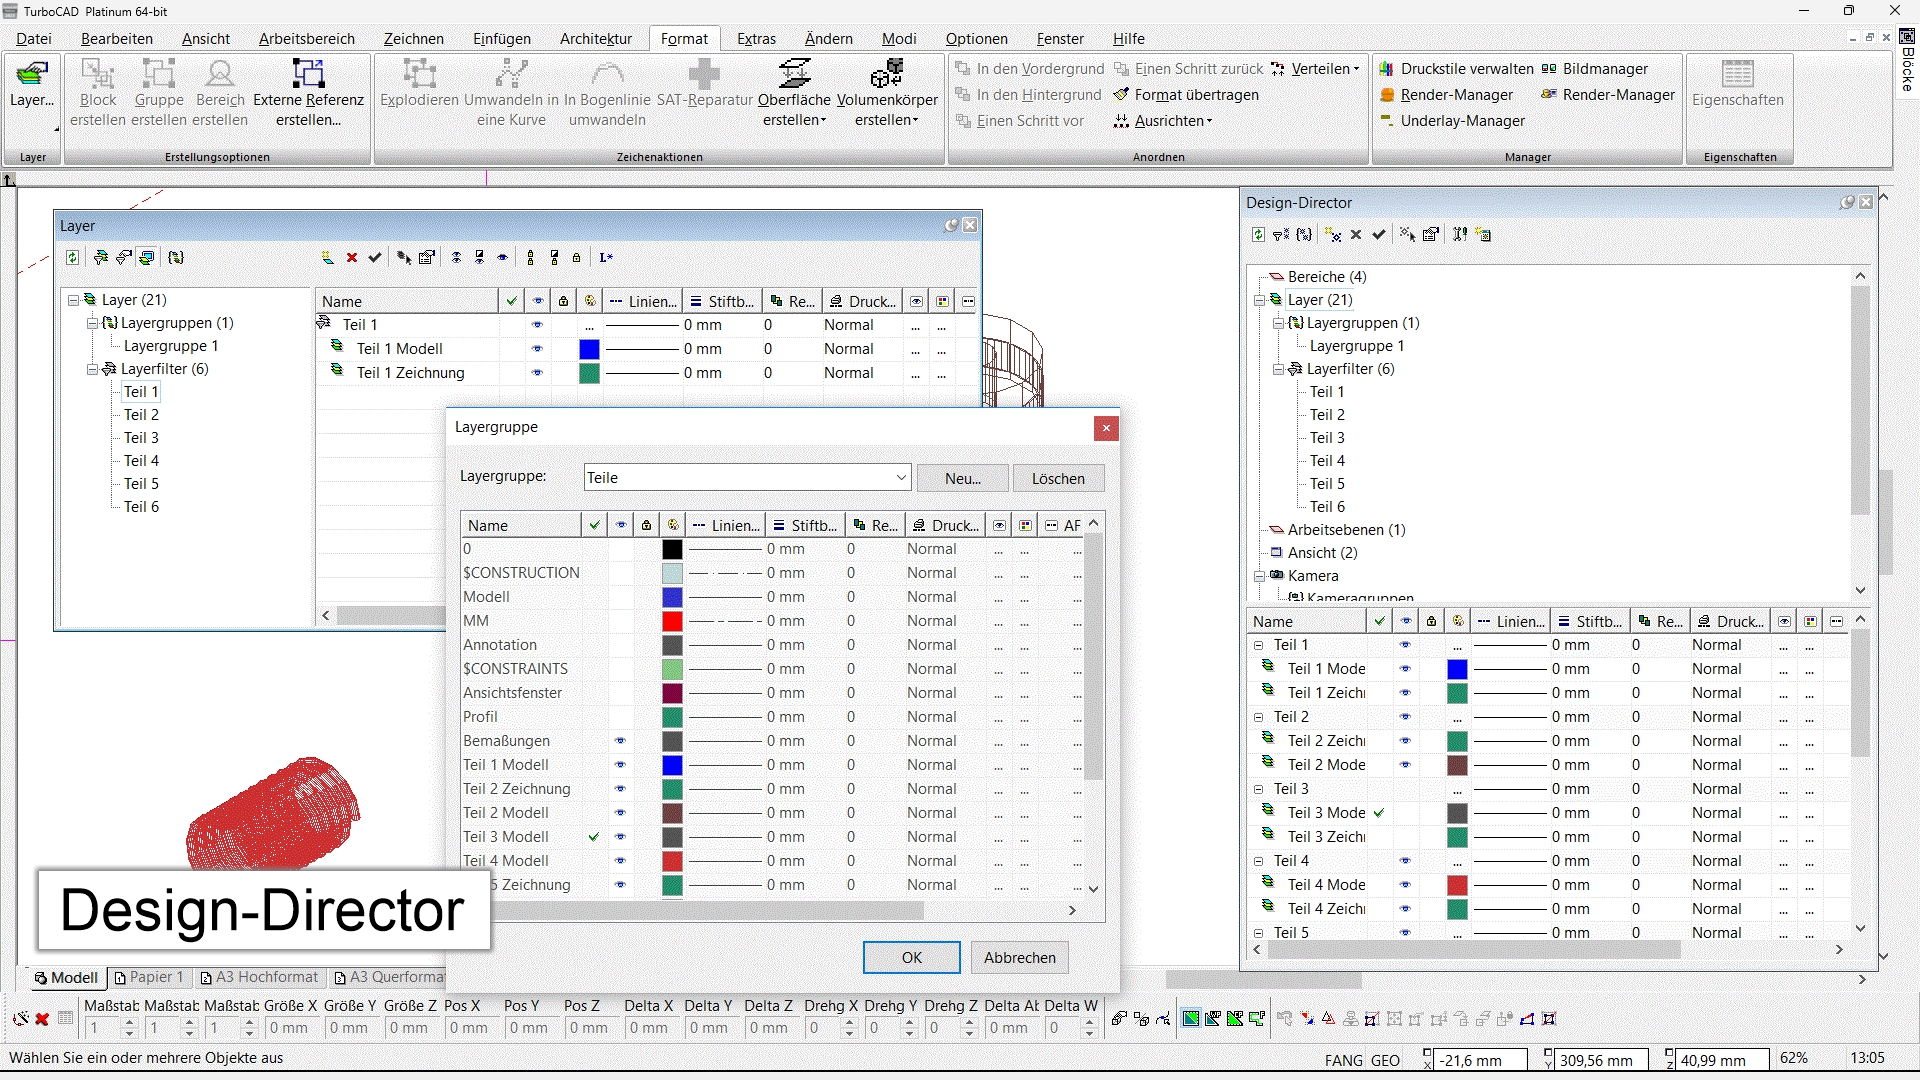Viewport: 1920px width, 1080px height.
Task: Click Format übertragen command
Action: click(1186, 95)
